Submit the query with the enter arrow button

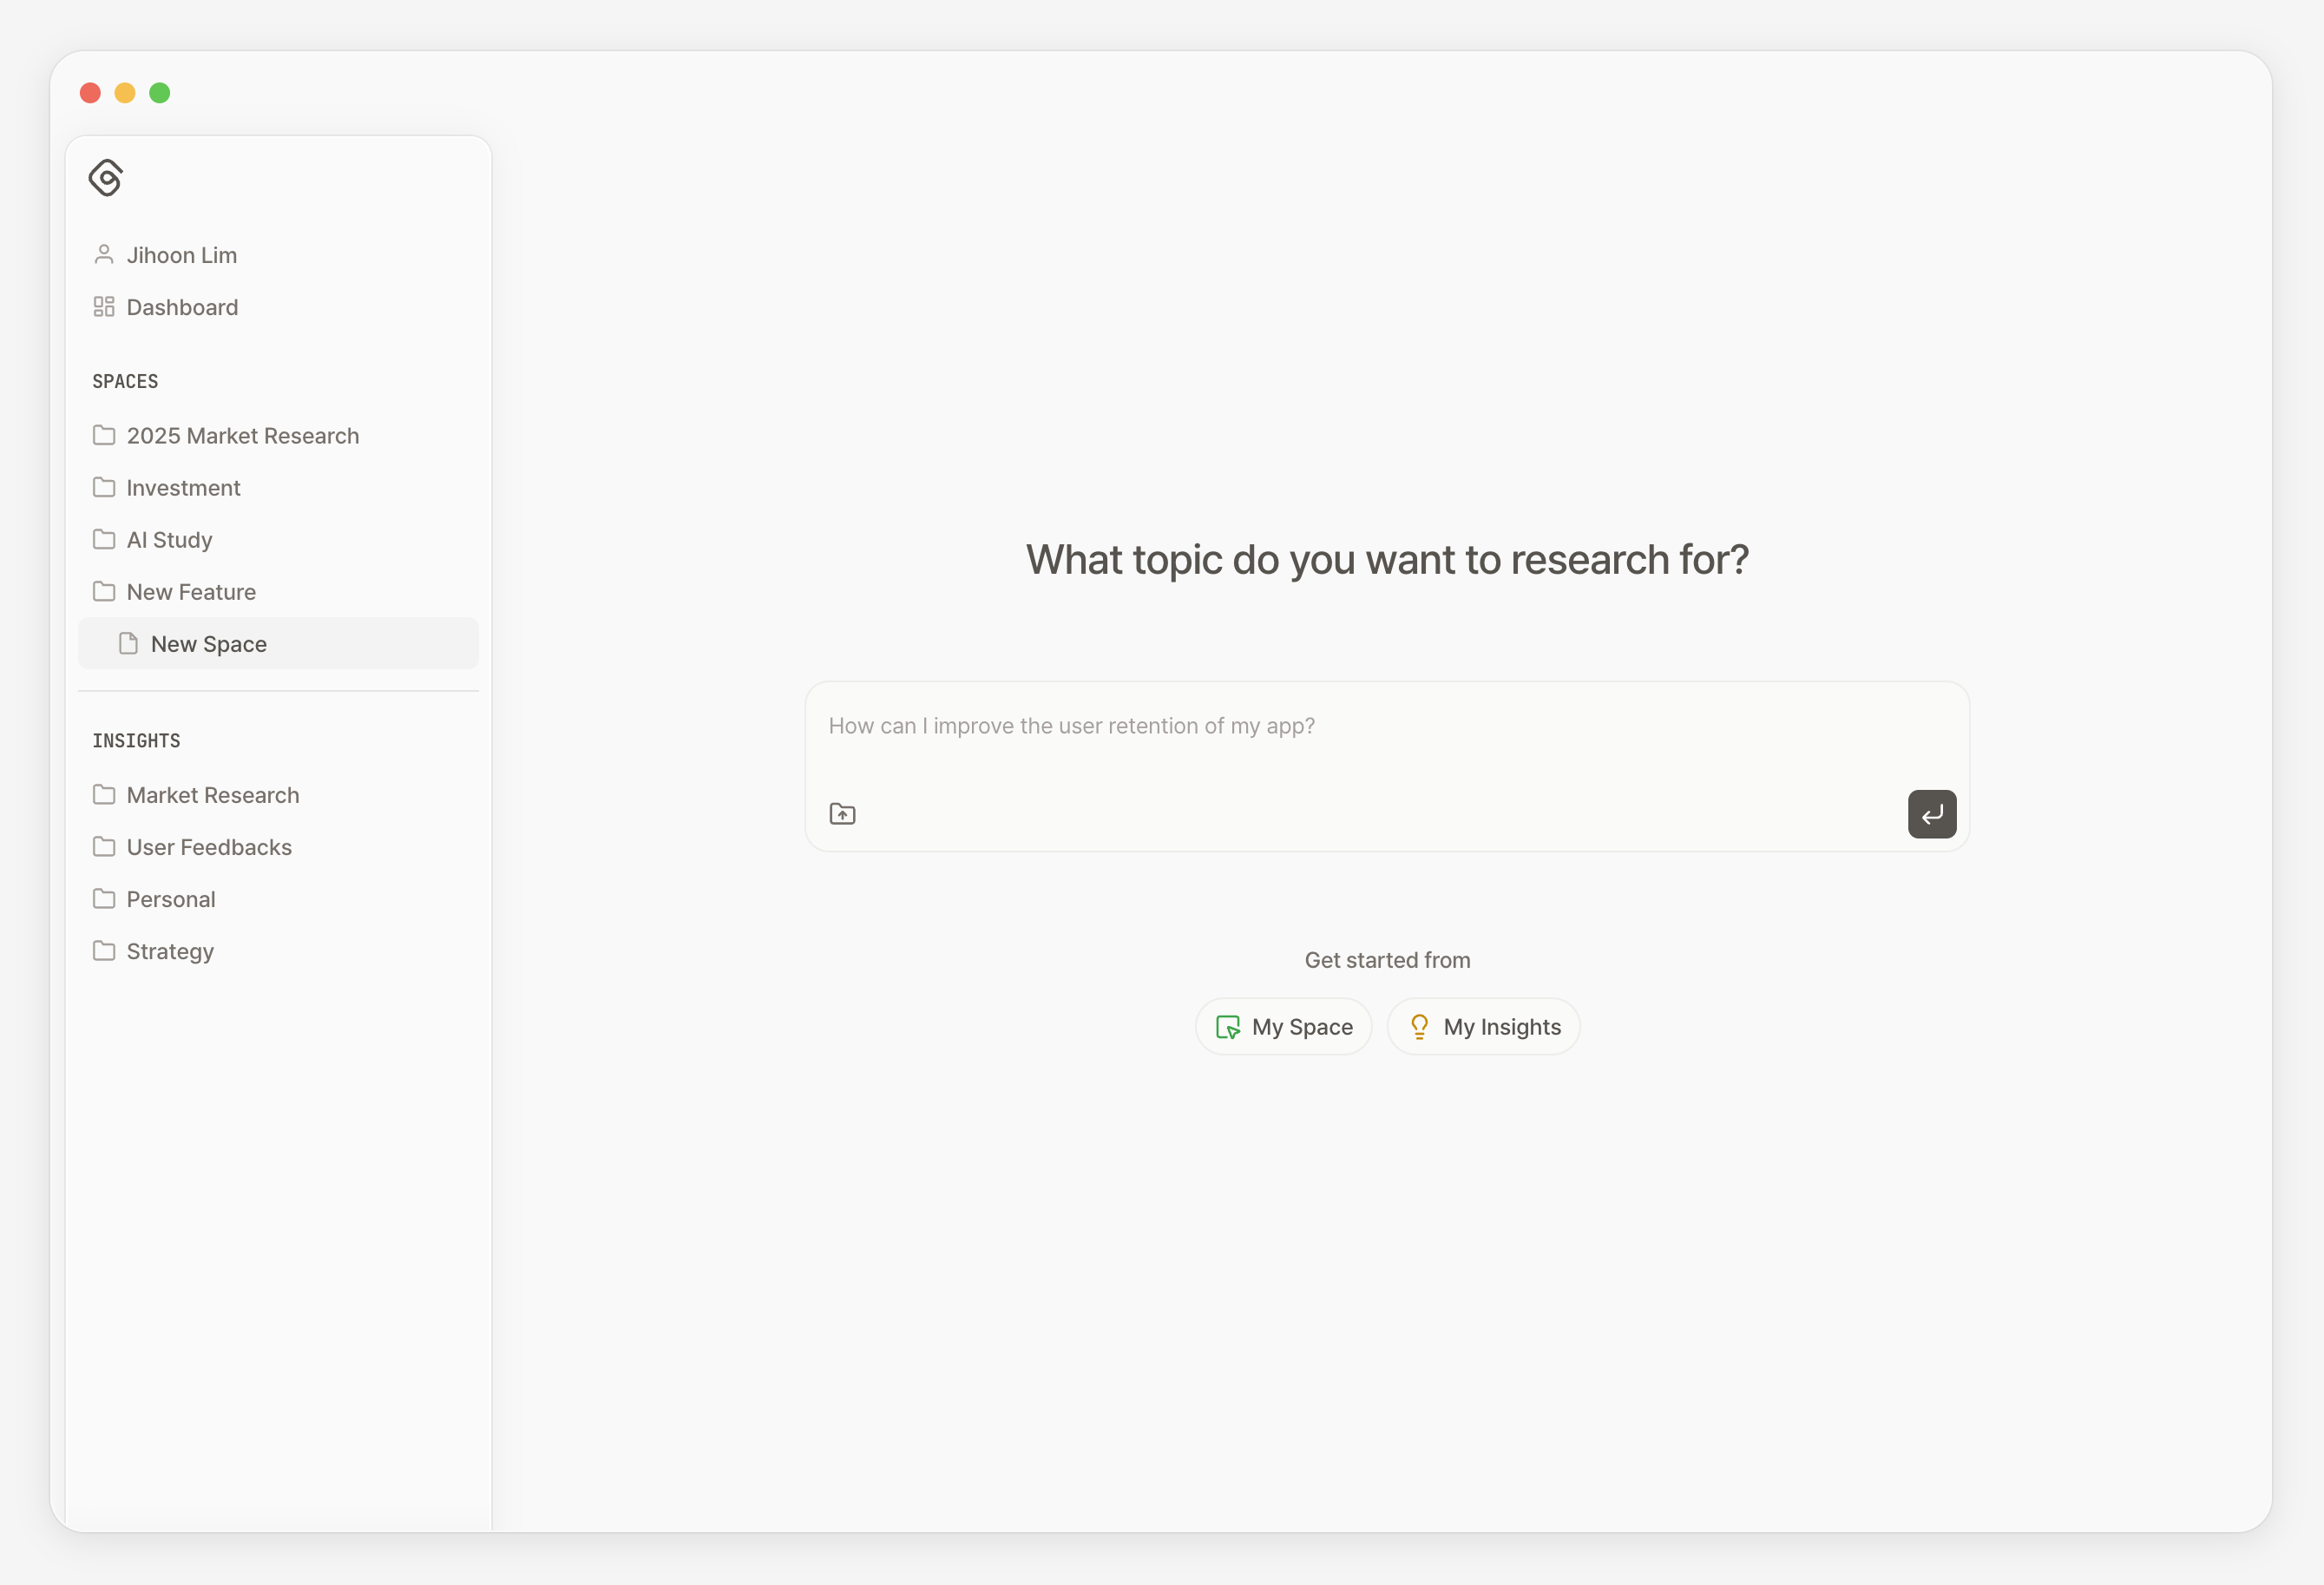[1931, 814]
